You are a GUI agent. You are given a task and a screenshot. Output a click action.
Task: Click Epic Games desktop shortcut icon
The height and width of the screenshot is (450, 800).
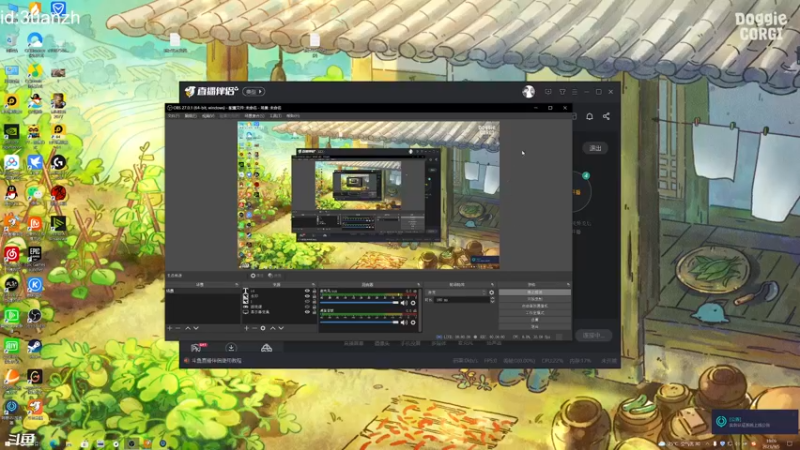(x=35, y=253)
